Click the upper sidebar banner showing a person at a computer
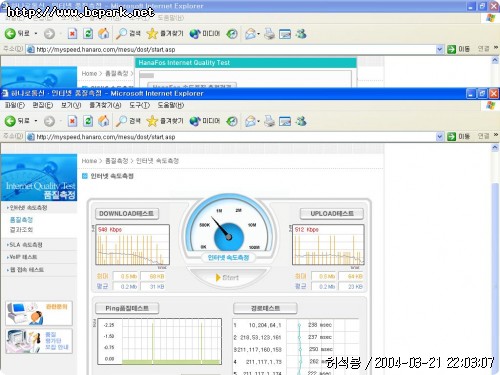Image resolution: width=500 pixels, height=375 pixels. 39,313
